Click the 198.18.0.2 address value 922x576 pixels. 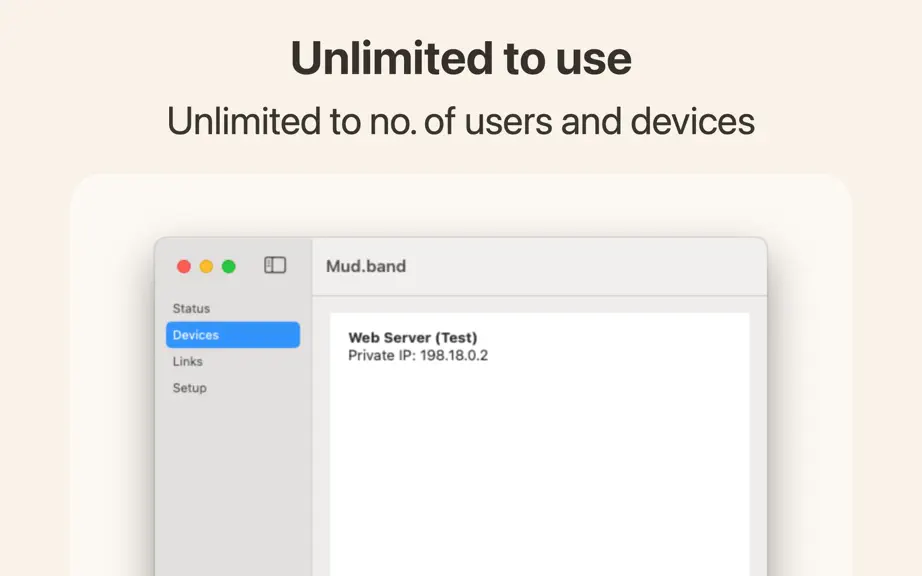454,356
